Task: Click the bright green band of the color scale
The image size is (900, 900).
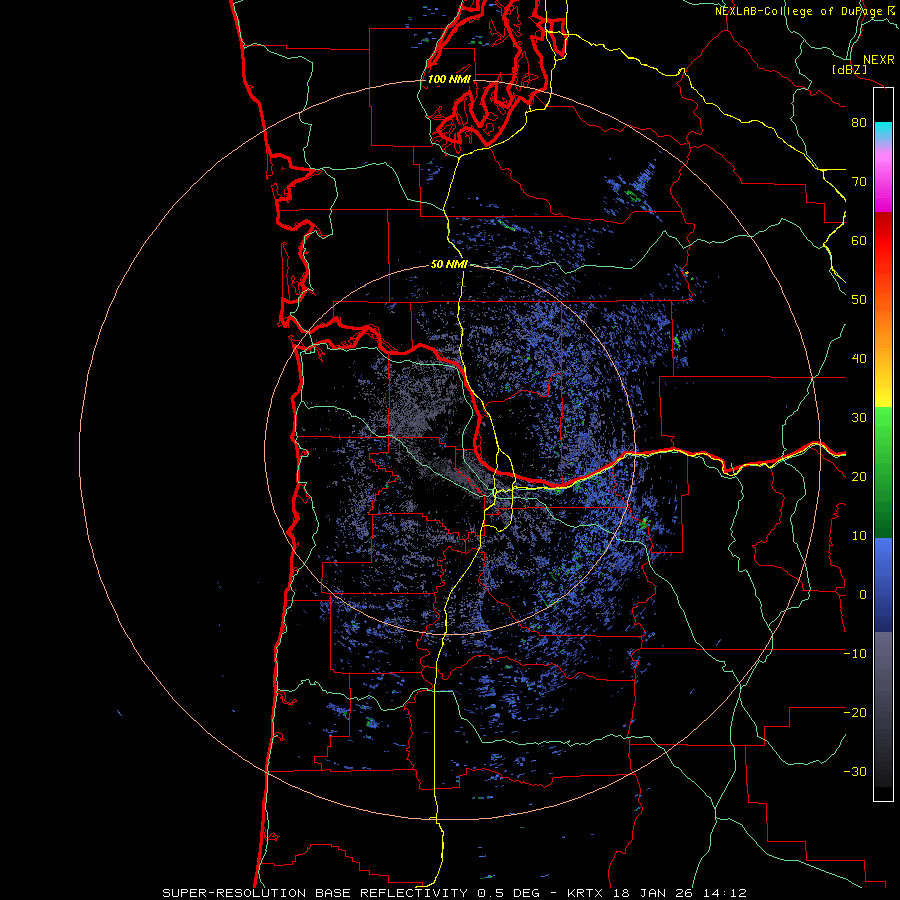Action: [x=883, y=428]
